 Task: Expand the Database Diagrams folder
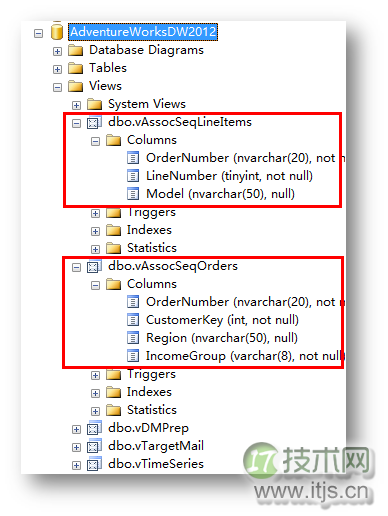[x=57, y=51]
